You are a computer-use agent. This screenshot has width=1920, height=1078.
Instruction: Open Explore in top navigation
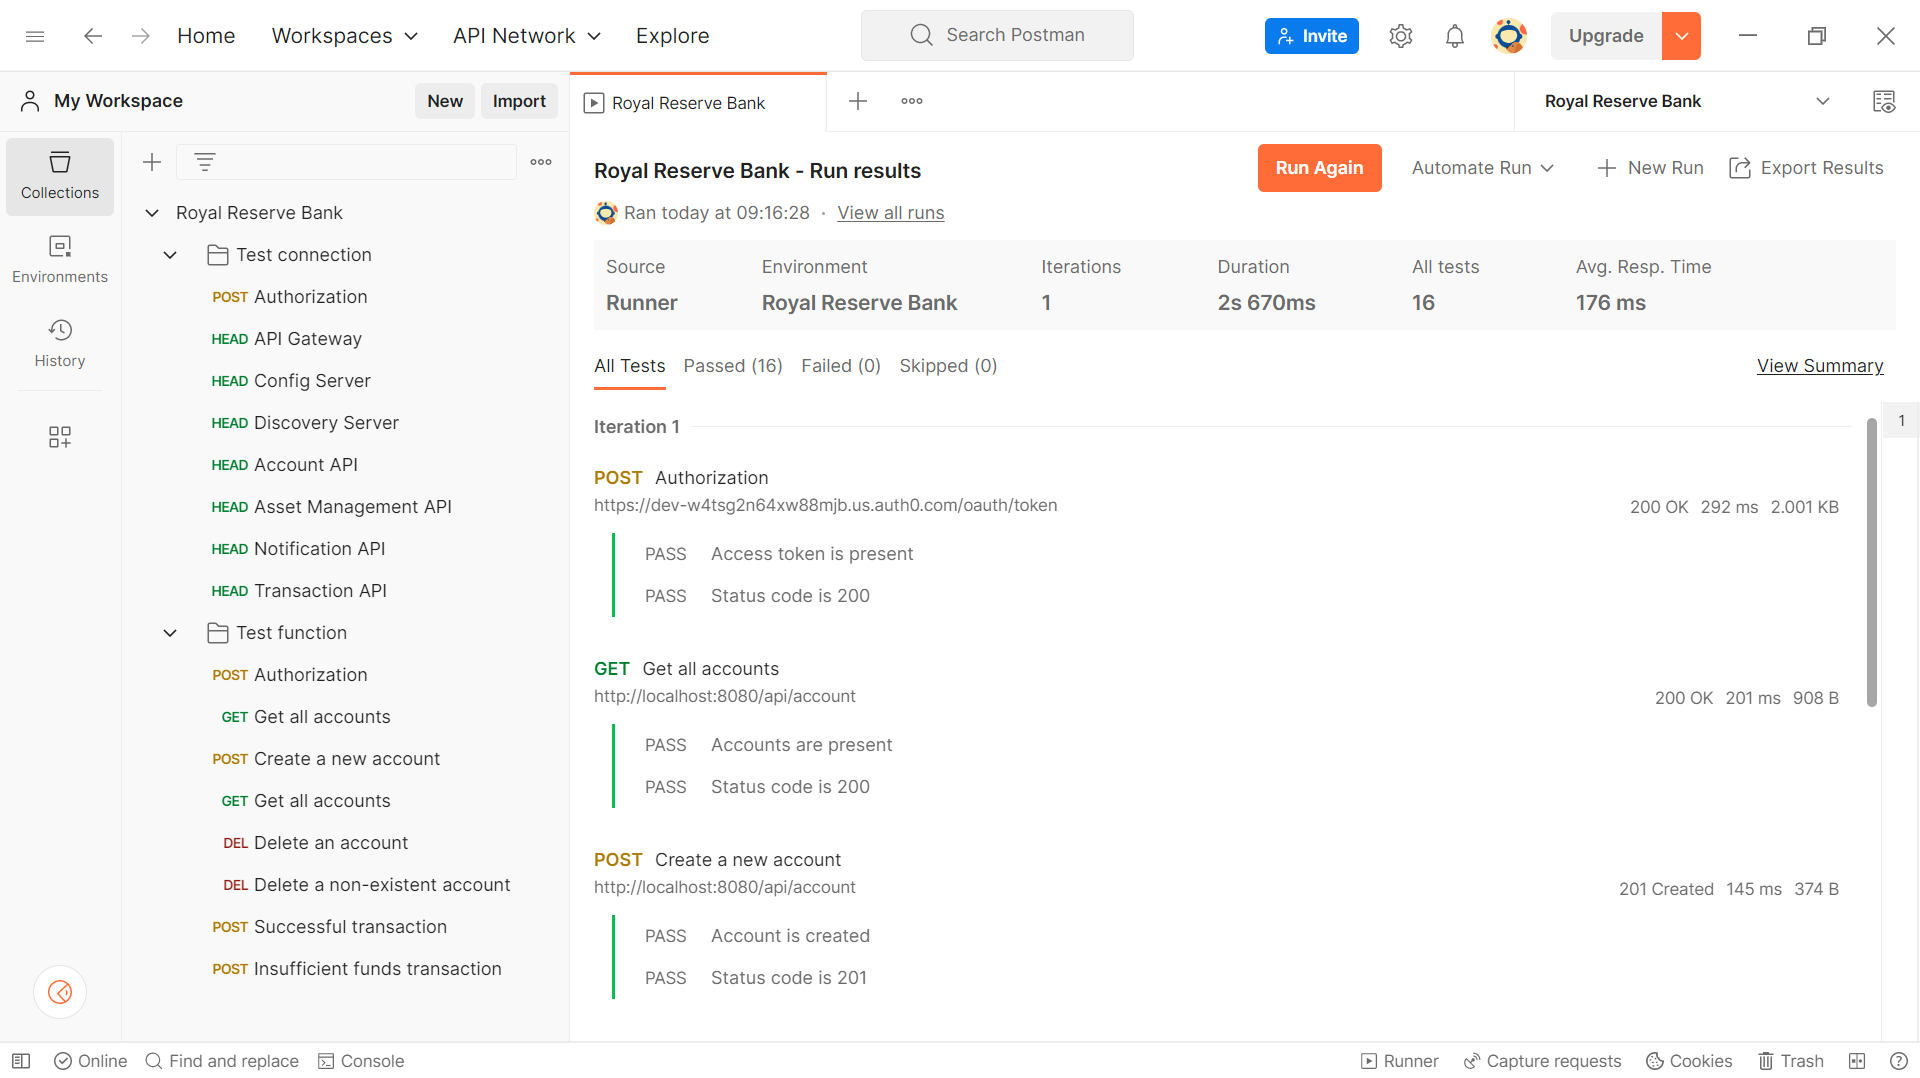point(673,36)
